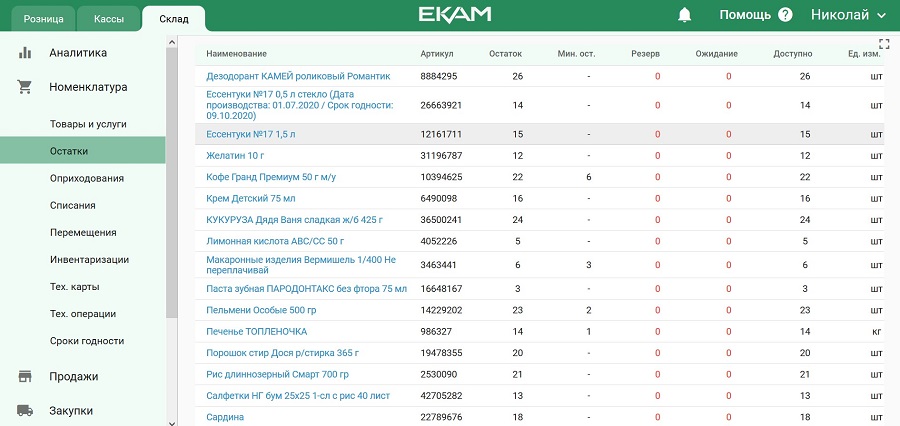Sort by Ожидание column header
This screenshot has width=900, height=426.
716,54
